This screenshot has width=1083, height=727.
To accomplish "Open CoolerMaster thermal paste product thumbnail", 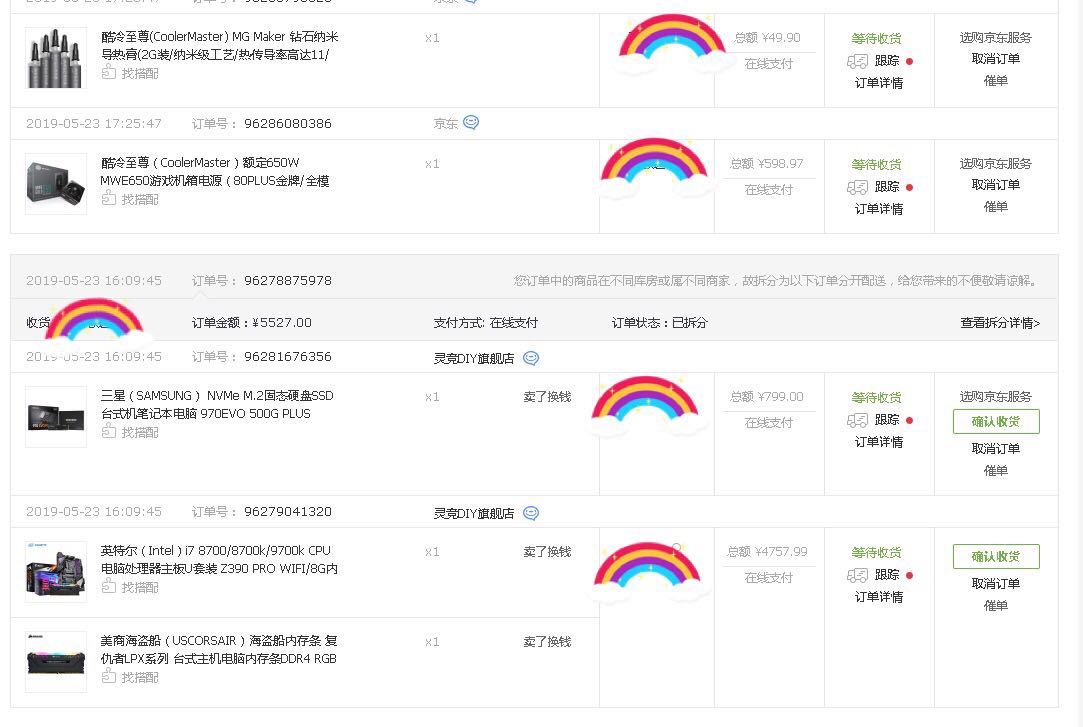I will 56,58.
